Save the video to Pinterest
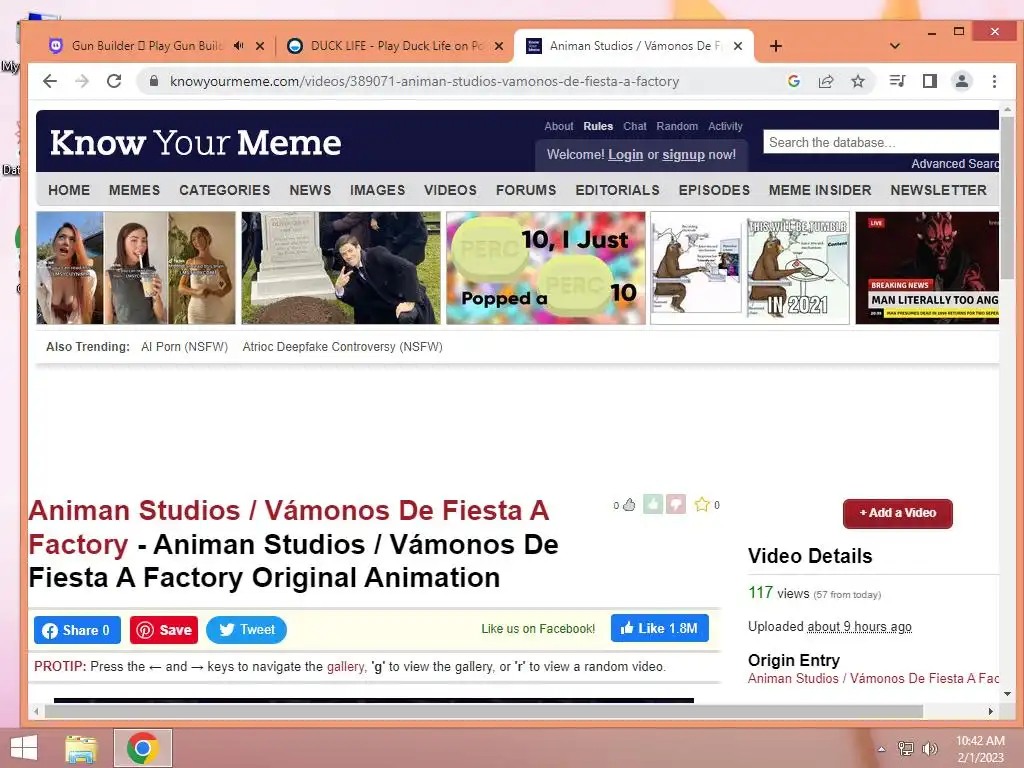Viewport: 1024px width, 768px height. point(164,630)
